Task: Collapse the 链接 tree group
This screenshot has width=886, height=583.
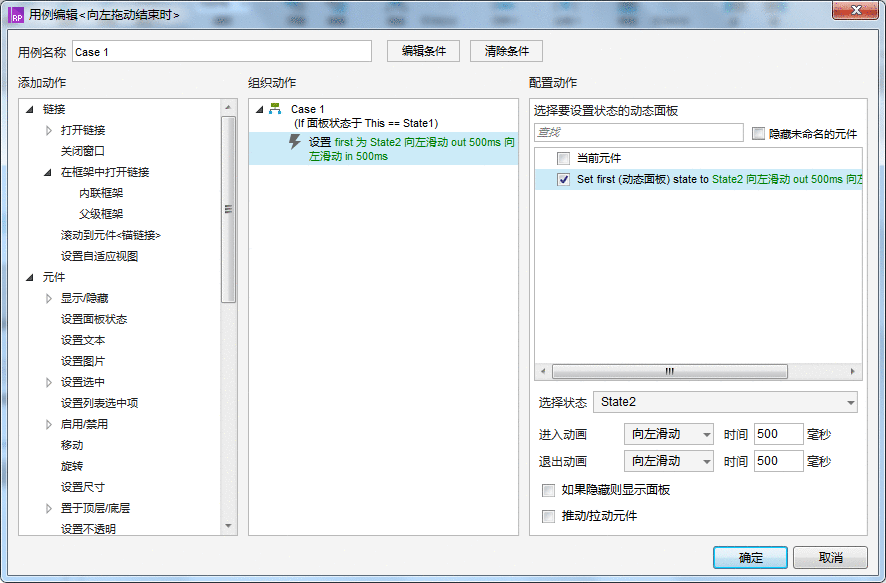Action: tap(30, 109)
